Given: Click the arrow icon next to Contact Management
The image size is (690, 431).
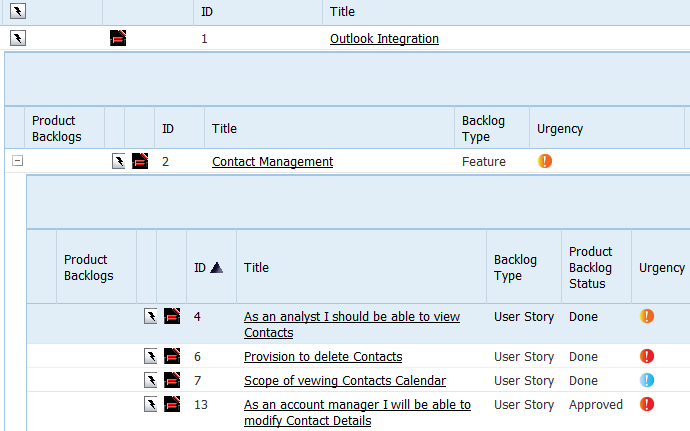Looking at the screenshot, I should pos(119,161).
